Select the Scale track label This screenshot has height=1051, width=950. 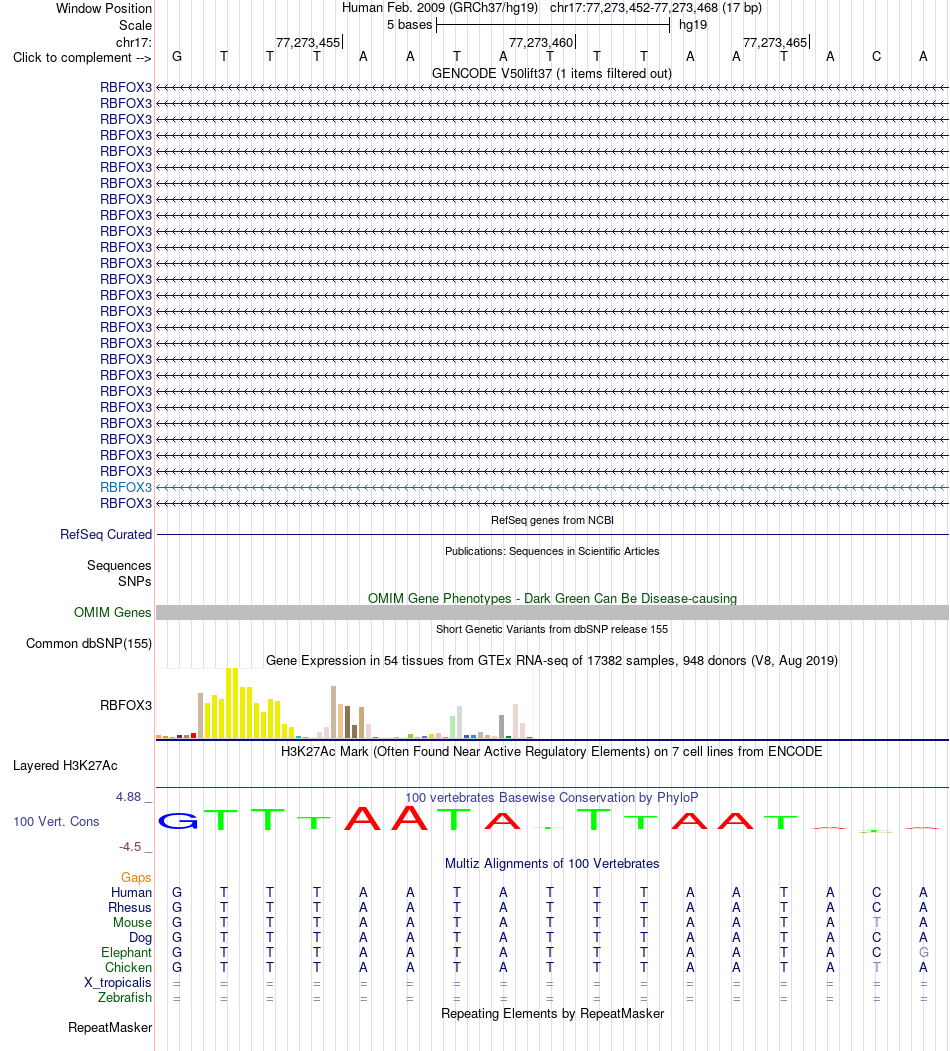click(x=135, y=25)
